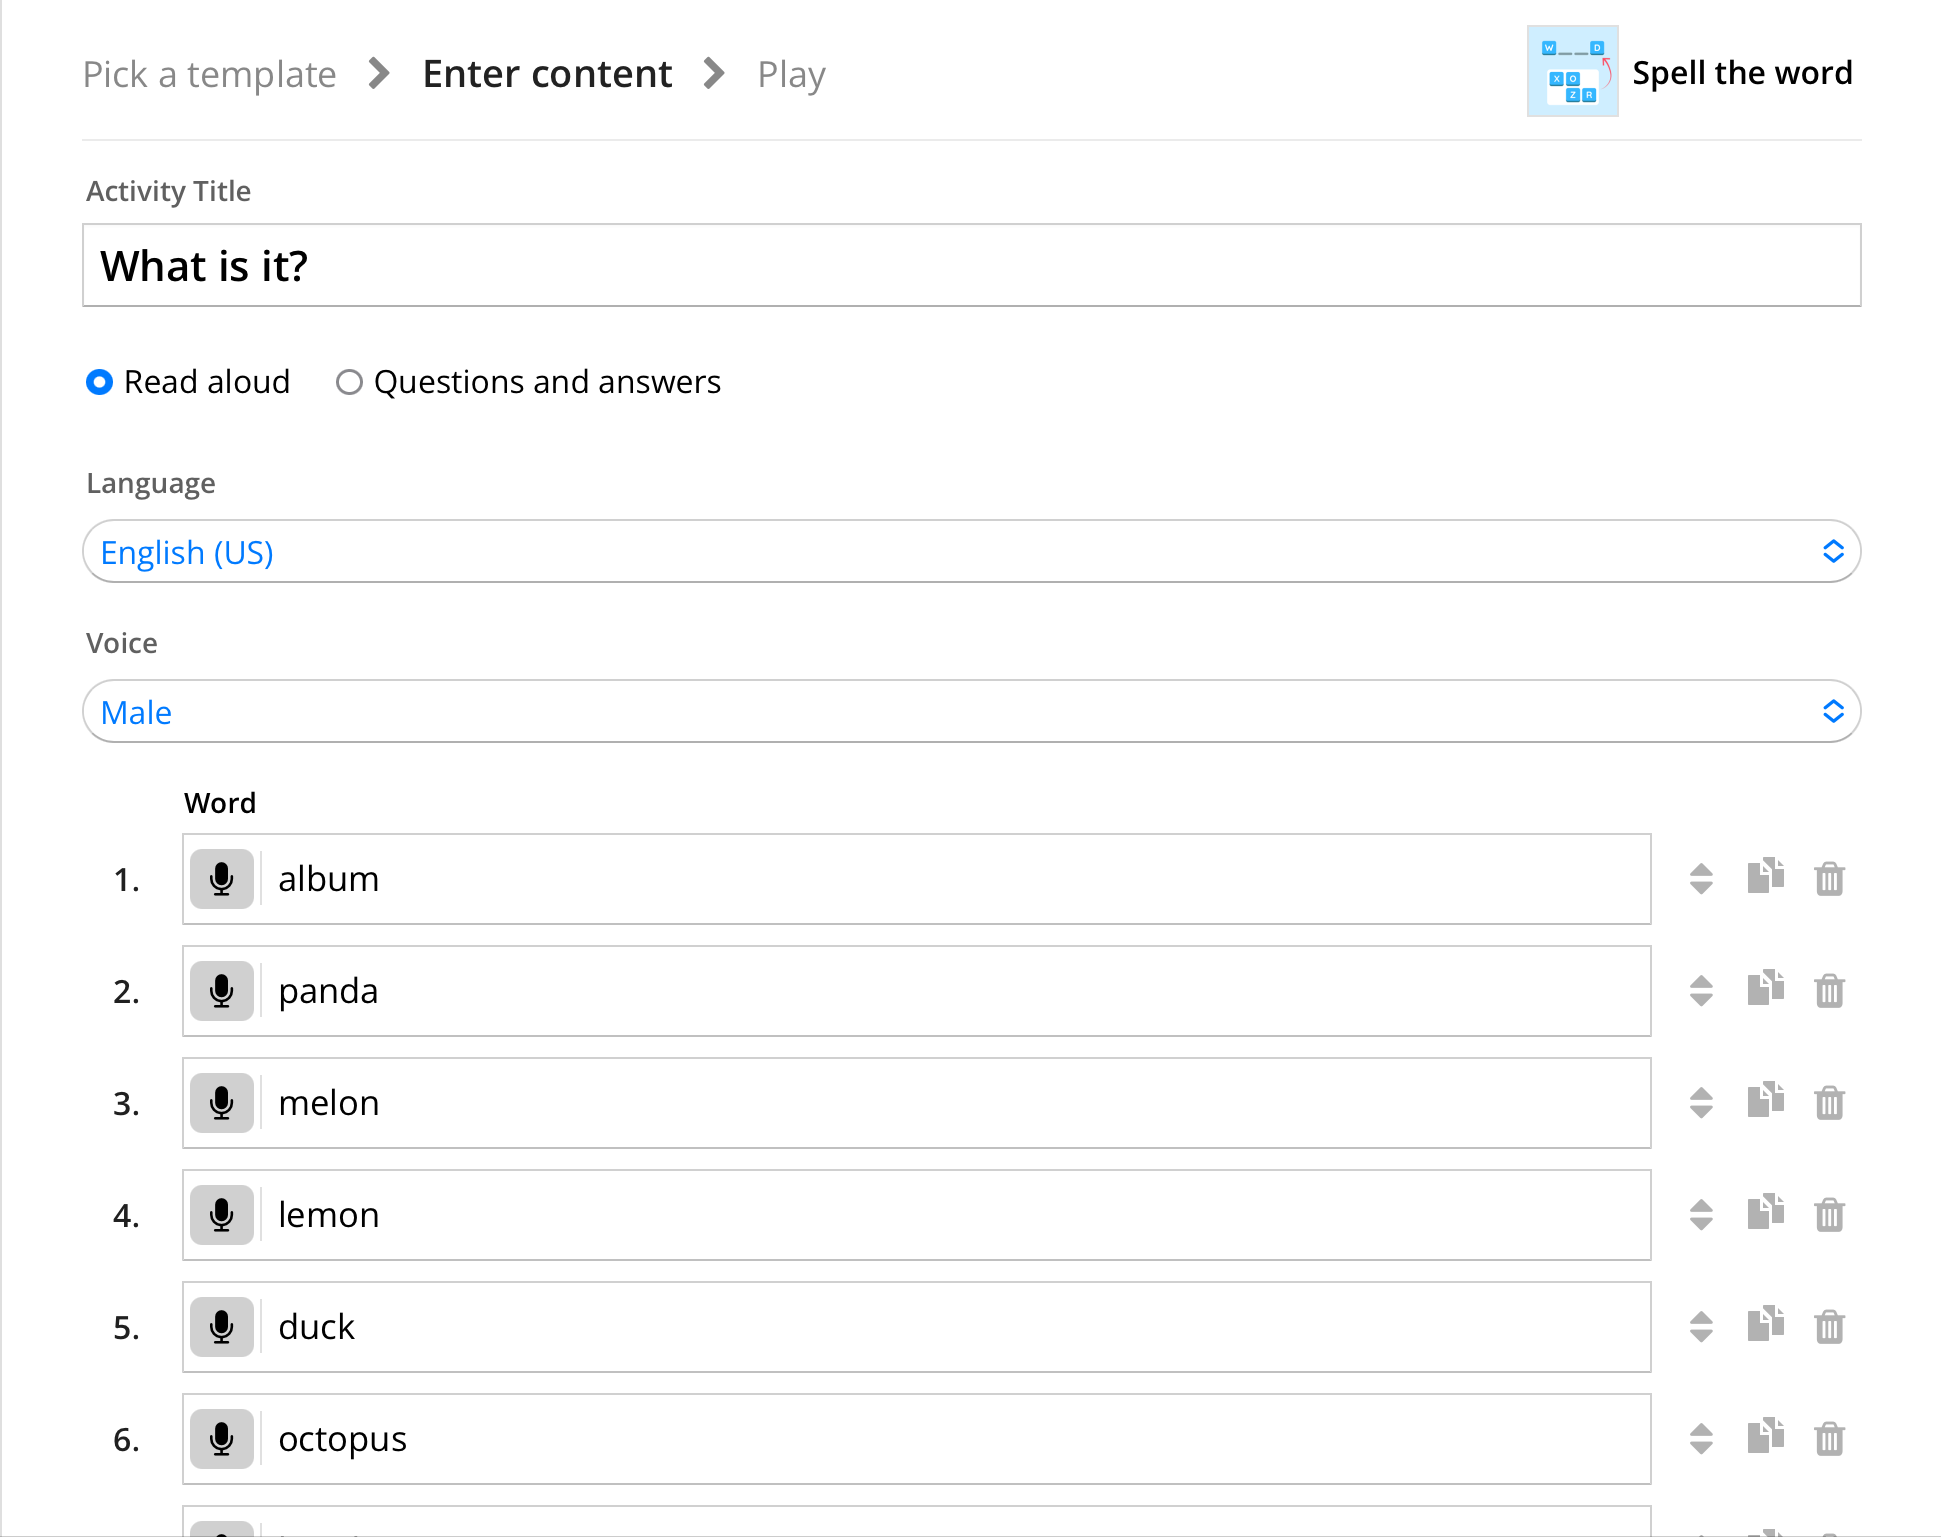Record audio for the word panda

pyautogui.click(x=222, y=991)
